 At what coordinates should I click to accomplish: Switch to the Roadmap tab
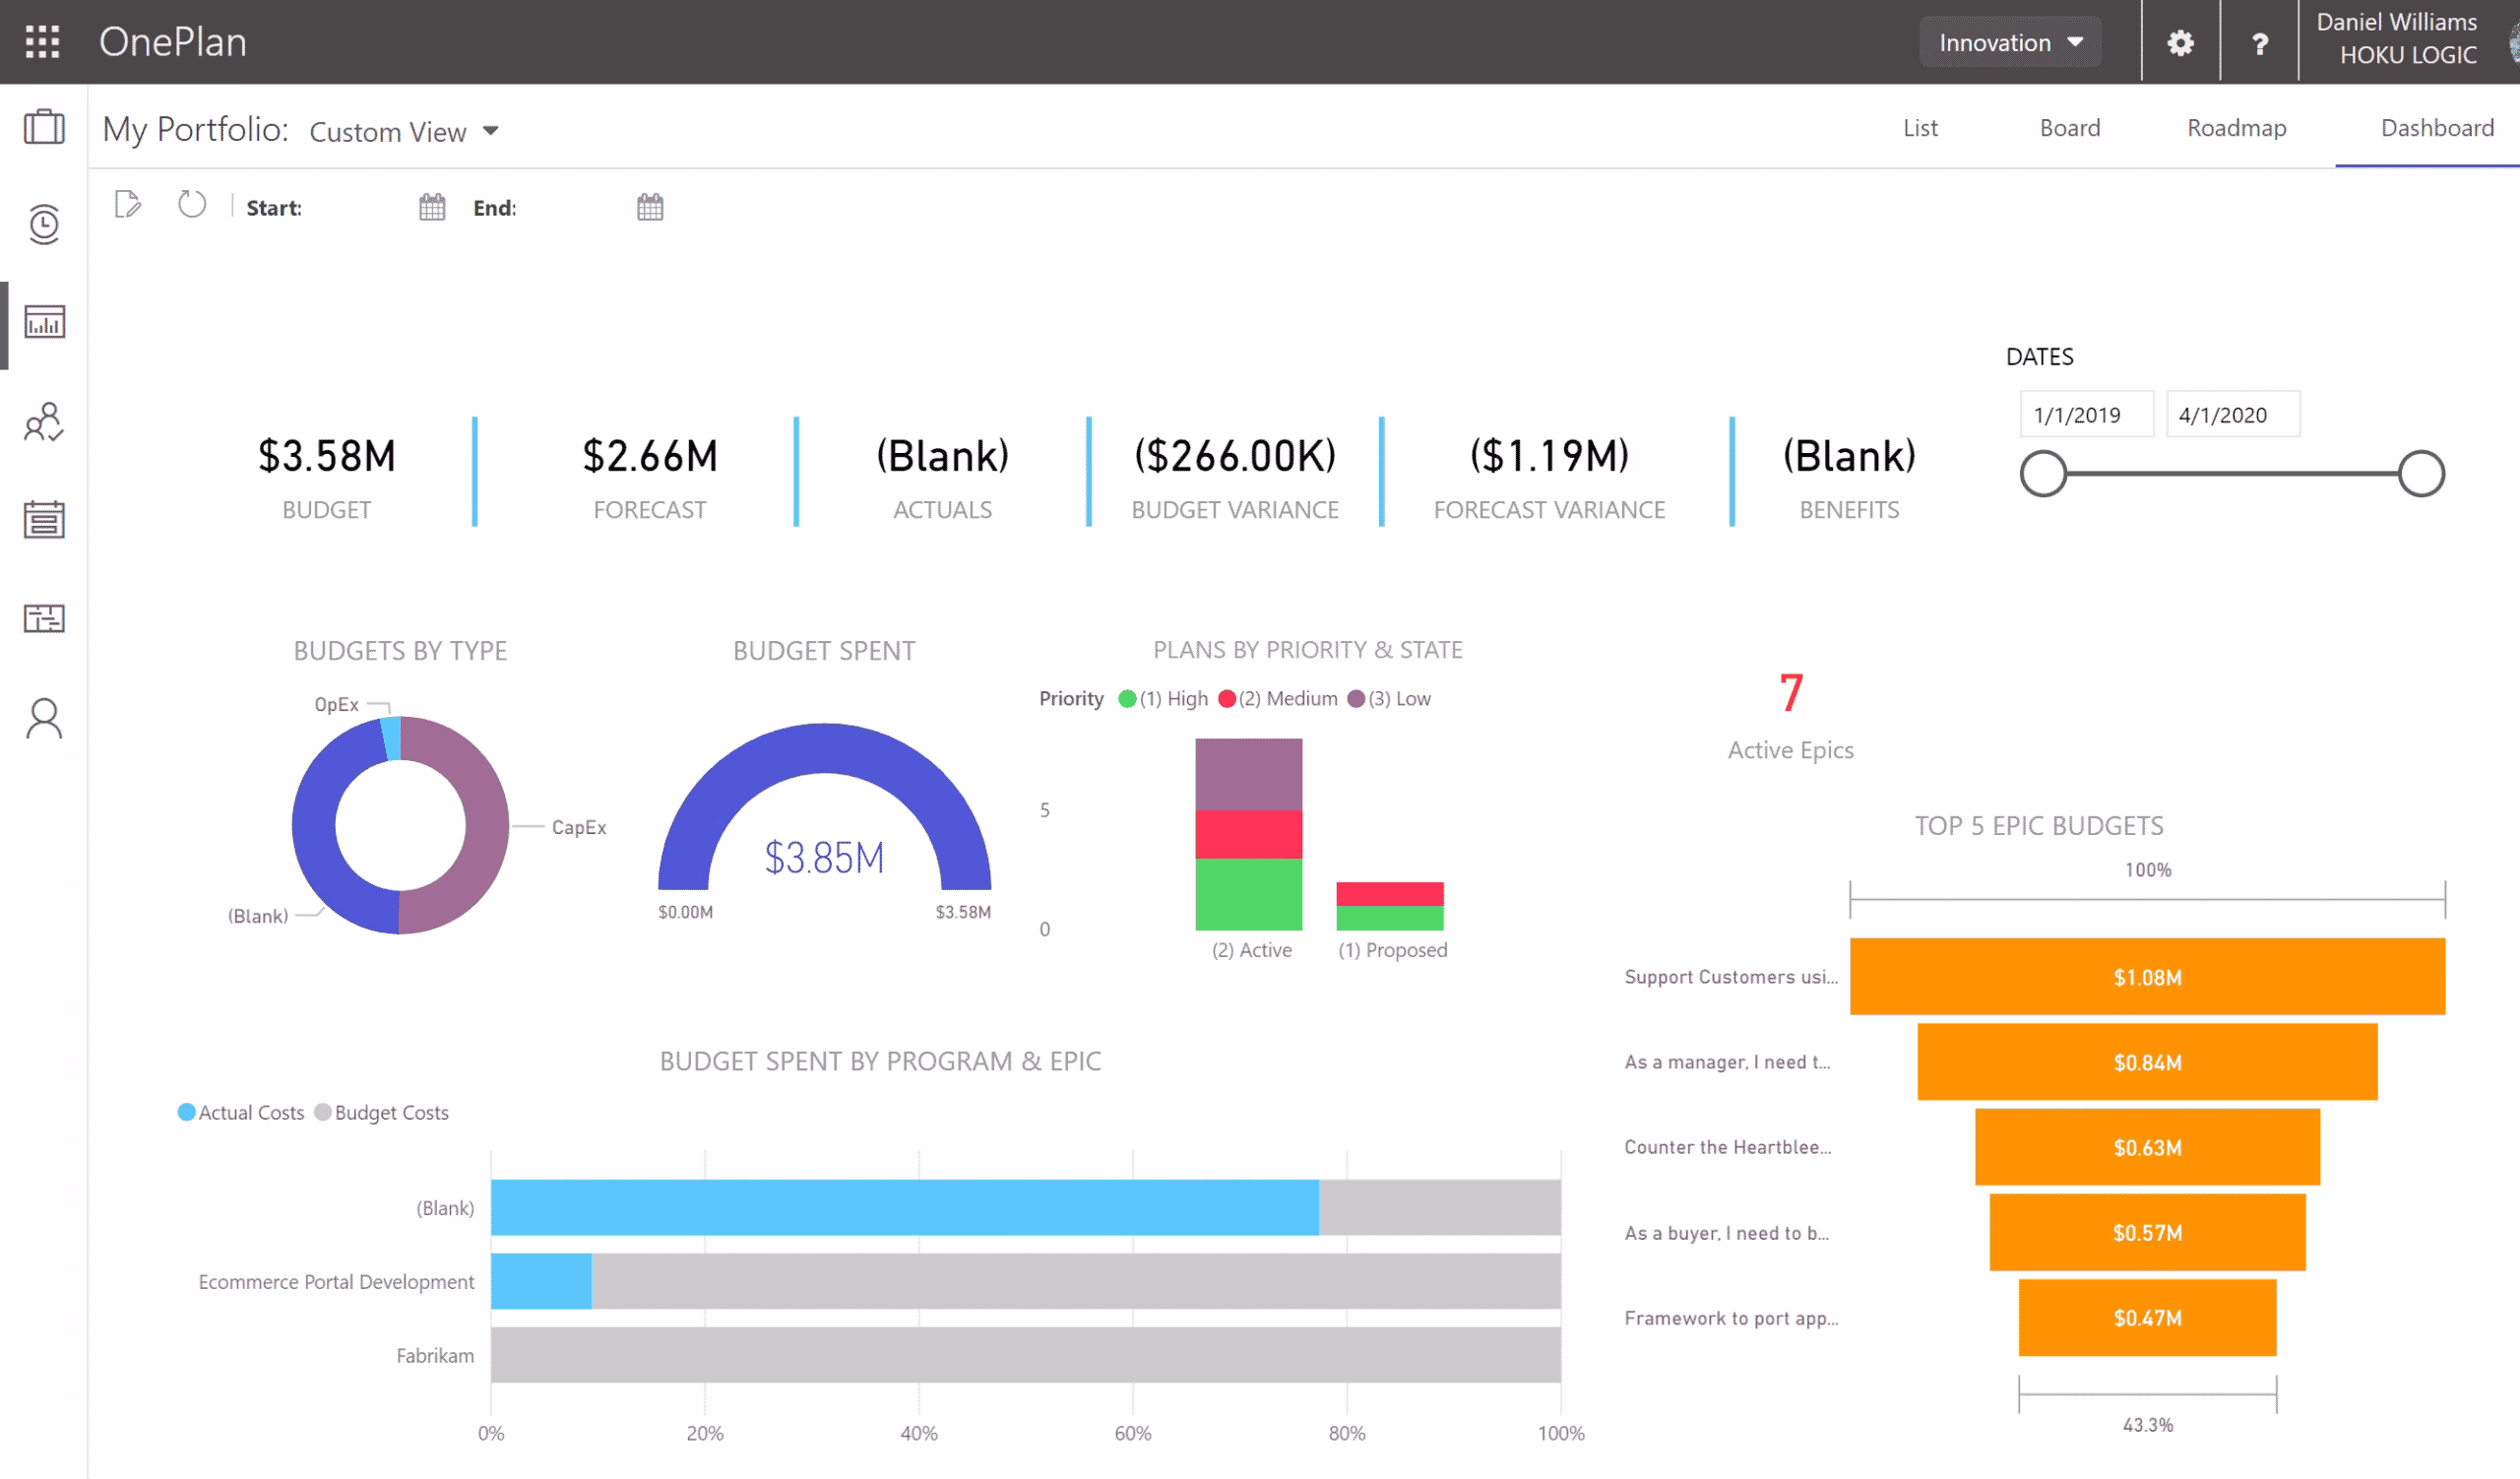[2236, 128]
